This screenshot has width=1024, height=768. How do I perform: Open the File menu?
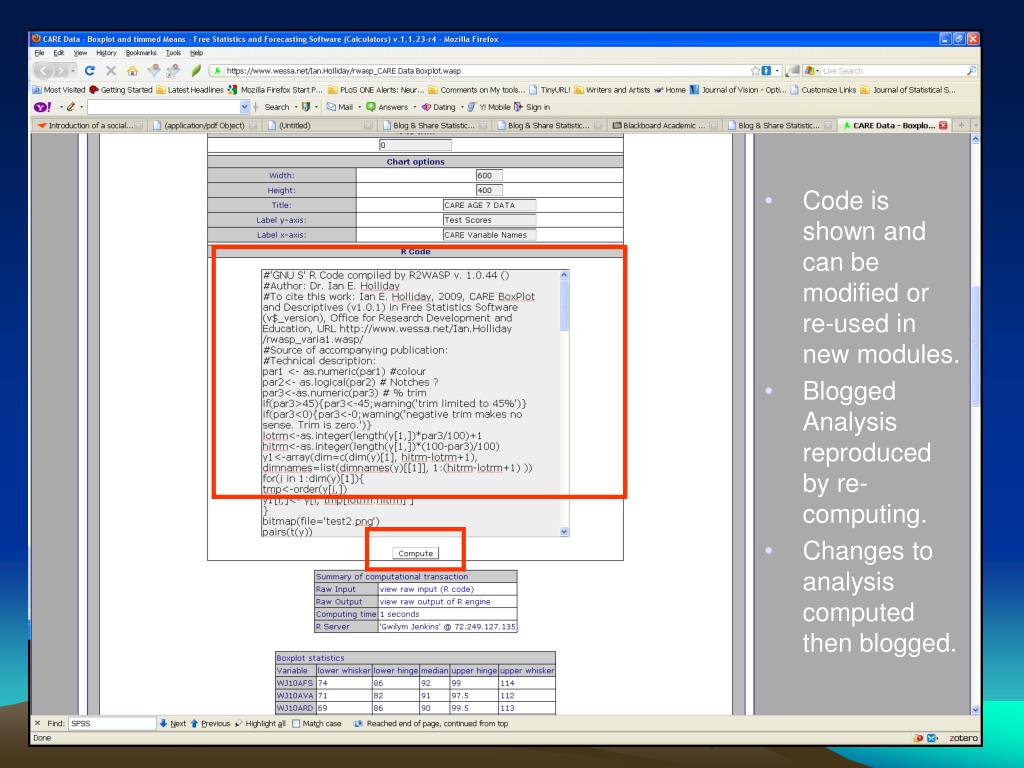[39, 53]
